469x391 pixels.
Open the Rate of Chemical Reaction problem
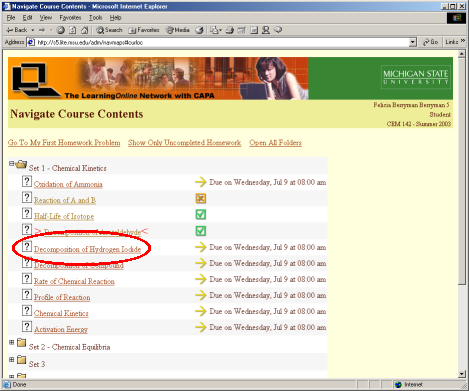(x=74, y=281)
